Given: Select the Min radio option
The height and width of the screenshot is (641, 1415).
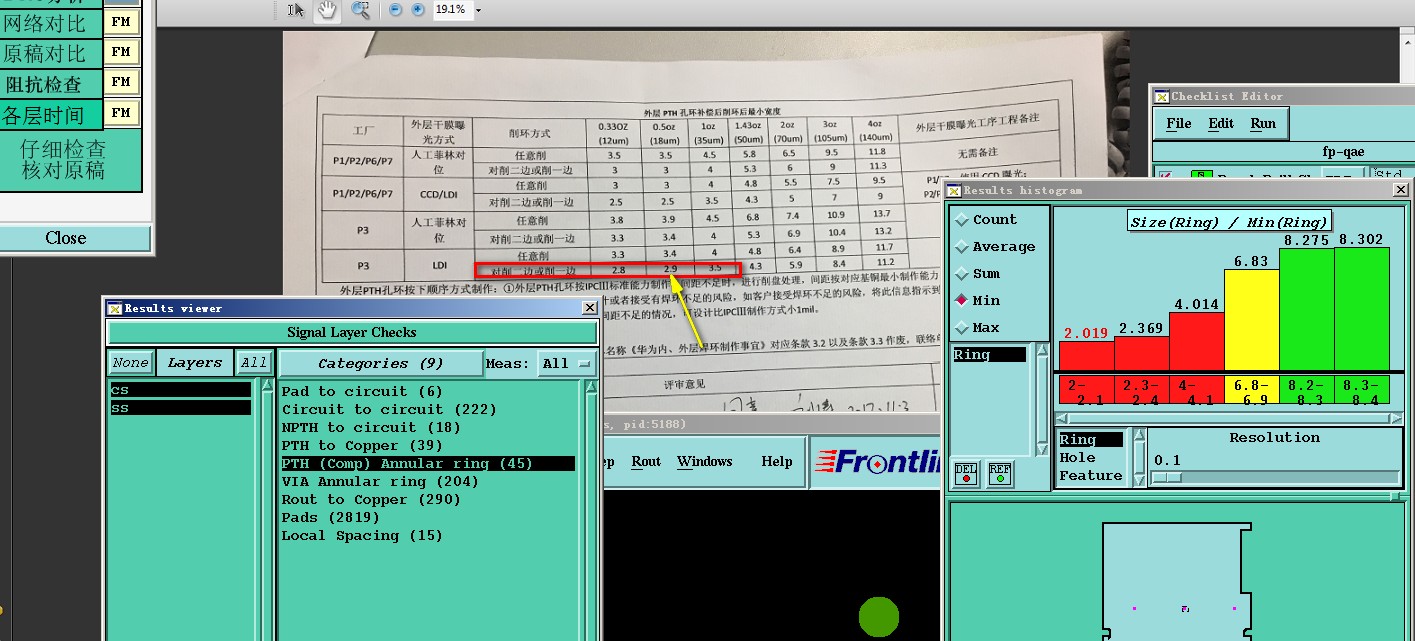Looking at the screenshot, I should tap(977, 301).
